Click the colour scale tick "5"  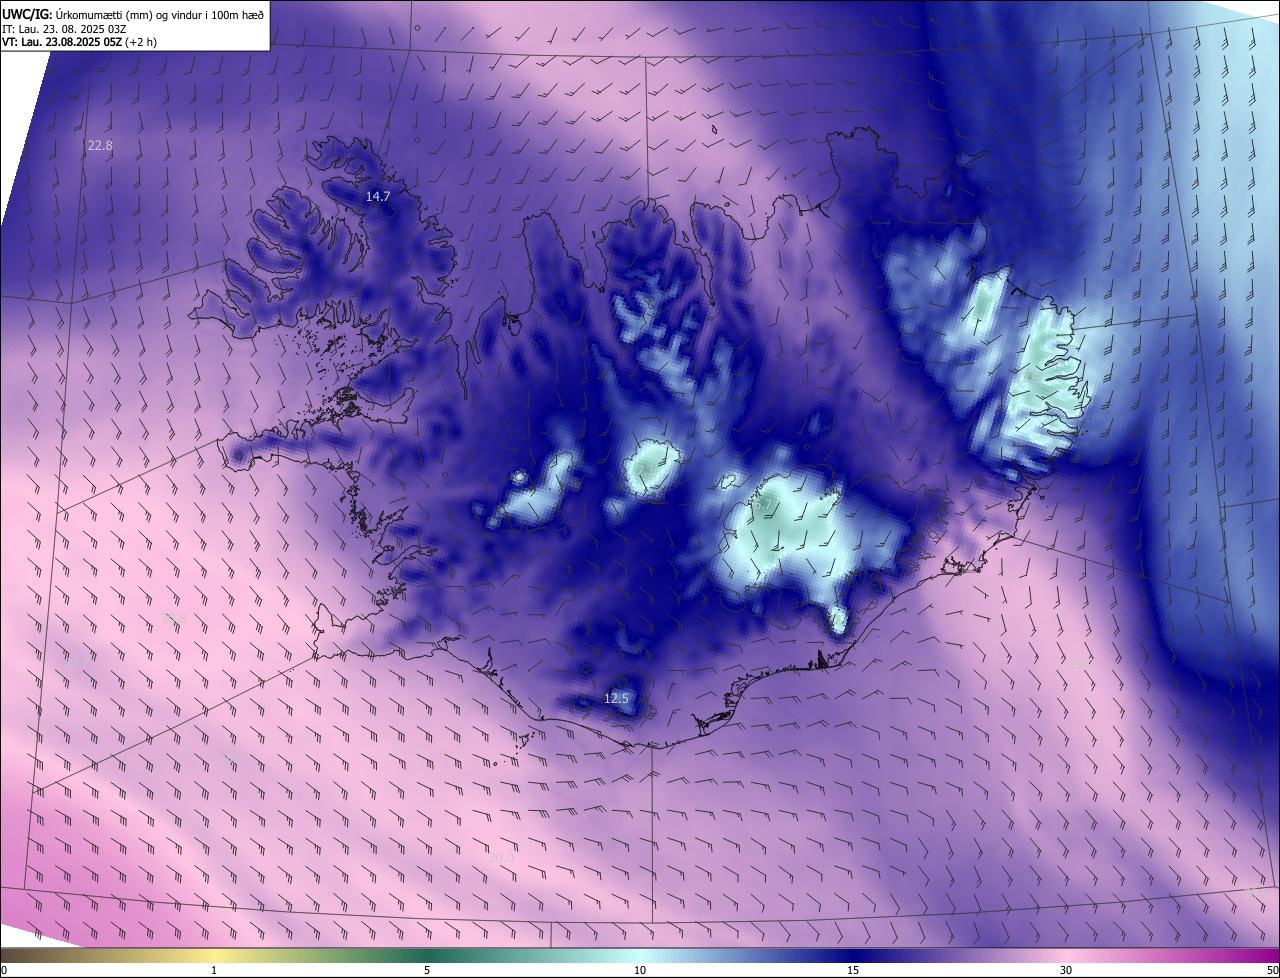427,970
